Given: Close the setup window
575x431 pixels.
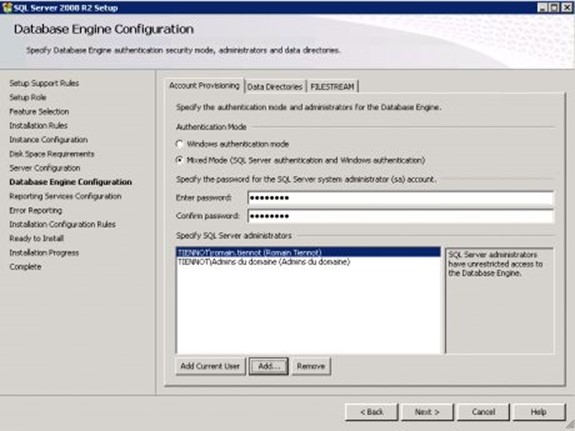Looking at the screenshot, I should click(x=567, y=7).
